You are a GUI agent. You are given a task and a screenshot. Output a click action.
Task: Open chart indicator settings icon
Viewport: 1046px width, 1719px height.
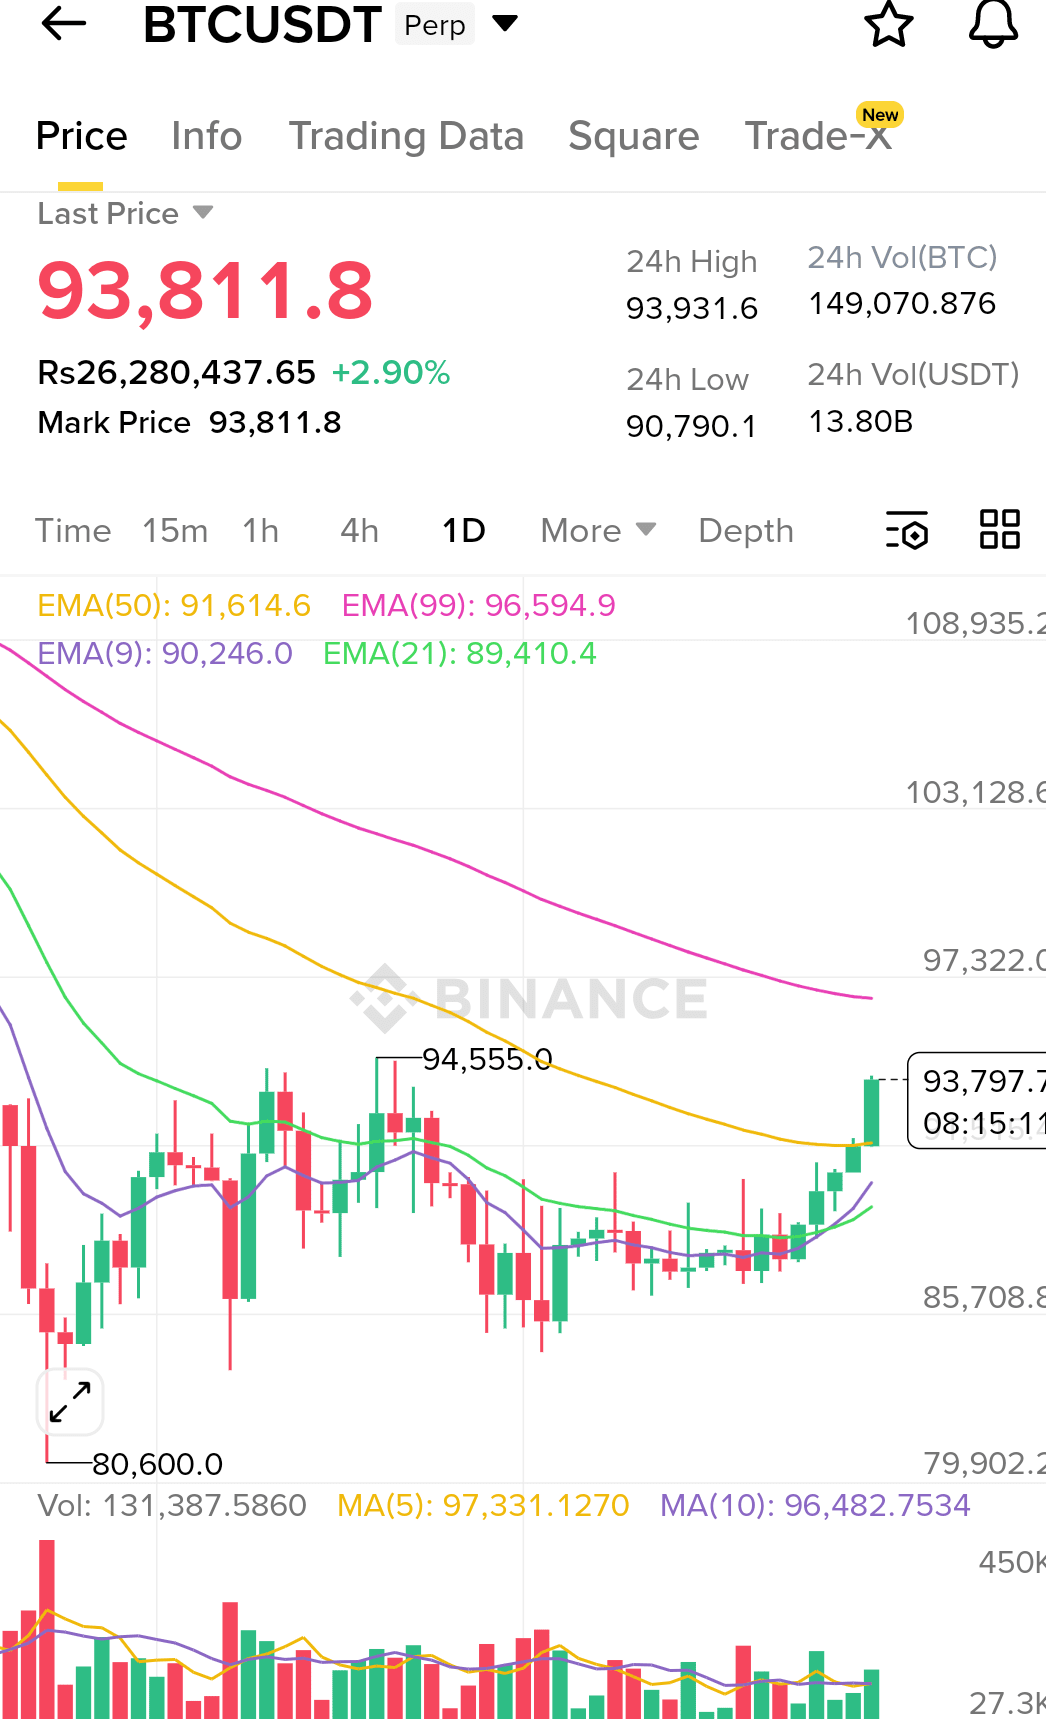click(x=907, y=530)
